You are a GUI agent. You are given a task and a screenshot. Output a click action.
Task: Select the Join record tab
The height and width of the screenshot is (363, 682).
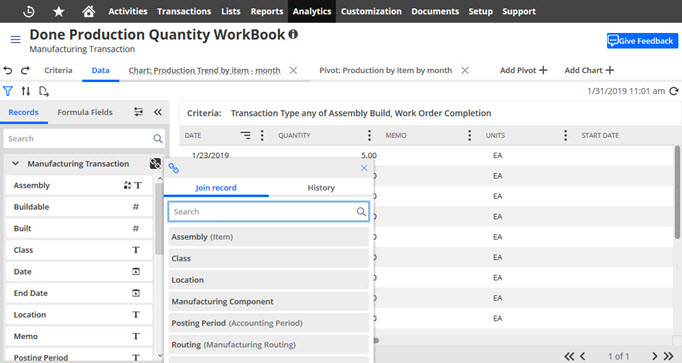(x=216, y=188)
